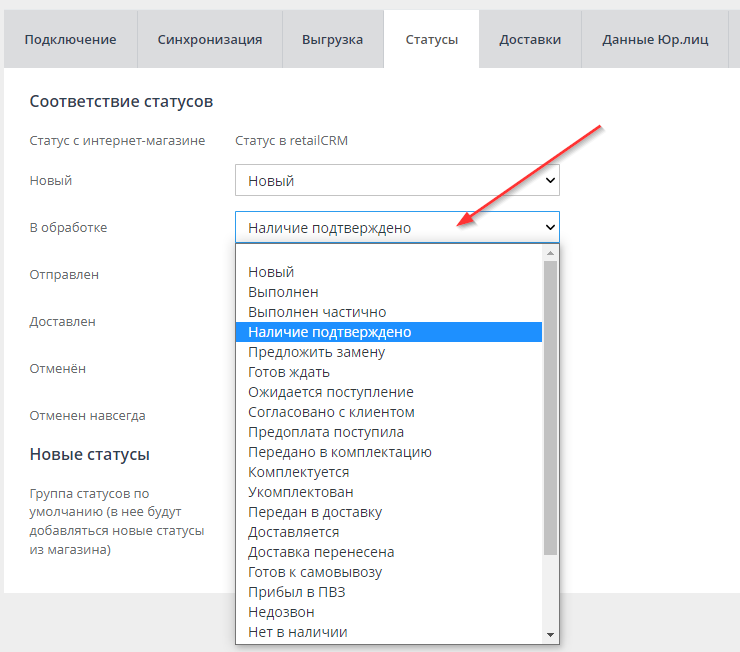Select Выполнен частично option

(x=317, y=312)
